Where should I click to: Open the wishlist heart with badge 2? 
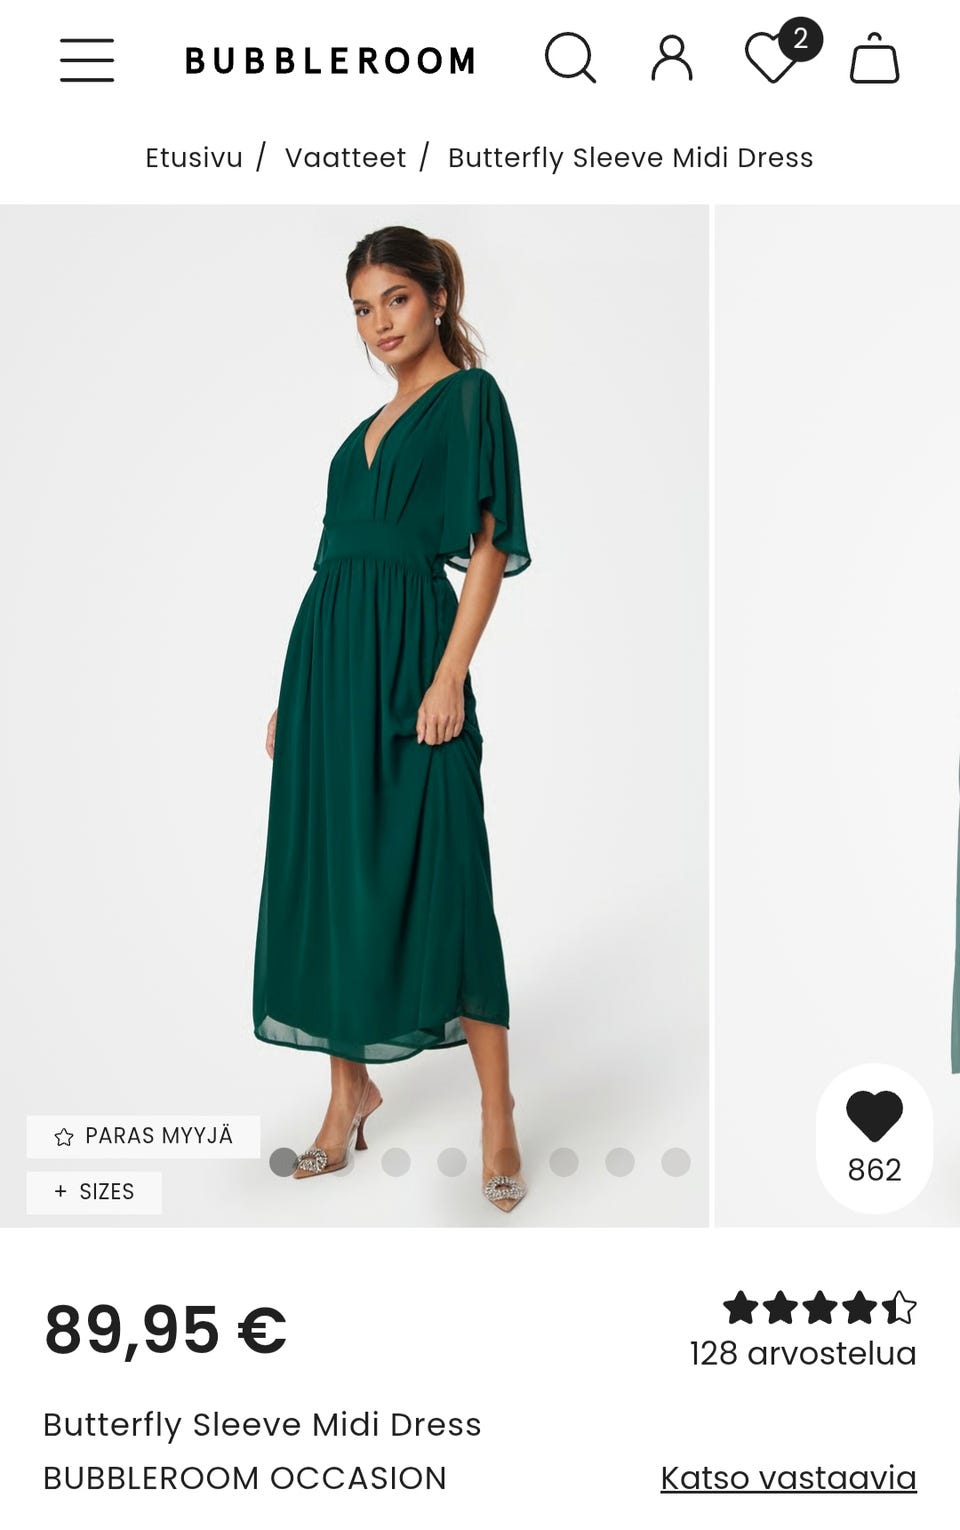coord(773,58)
